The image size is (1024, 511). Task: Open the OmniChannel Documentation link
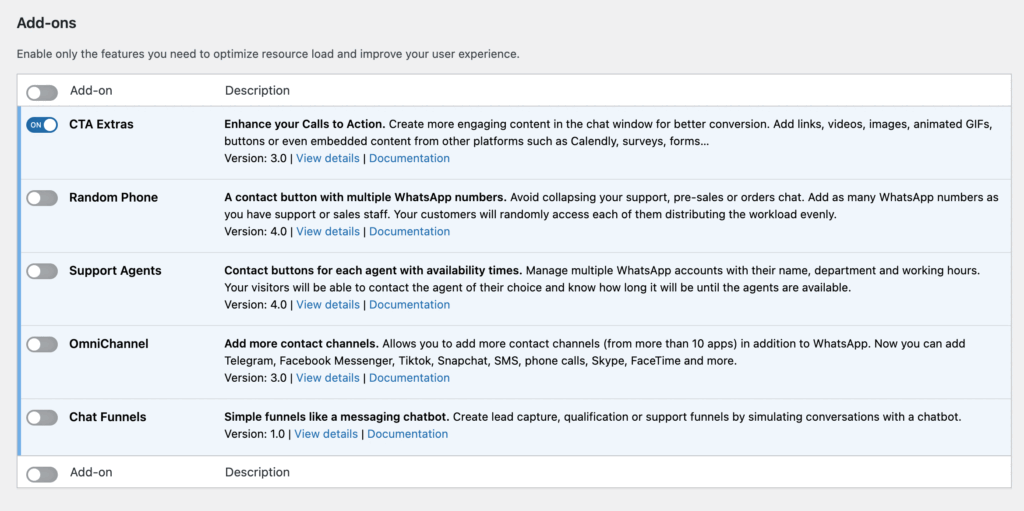tap(409, 378)
